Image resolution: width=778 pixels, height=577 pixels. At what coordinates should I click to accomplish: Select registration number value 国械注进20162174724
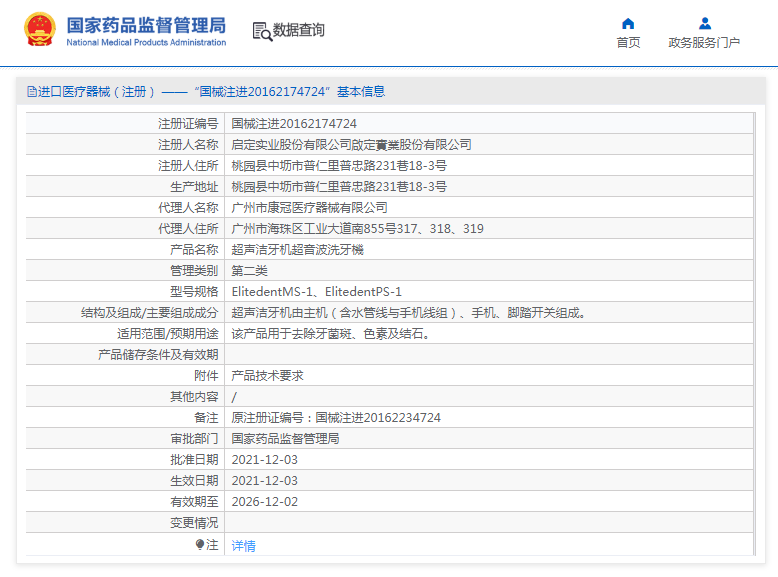294,124
